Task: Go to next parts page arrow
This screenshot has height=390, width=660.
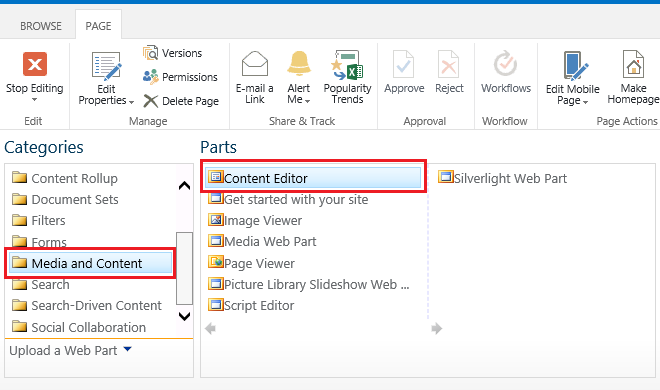Action: [x=436, y=328]
